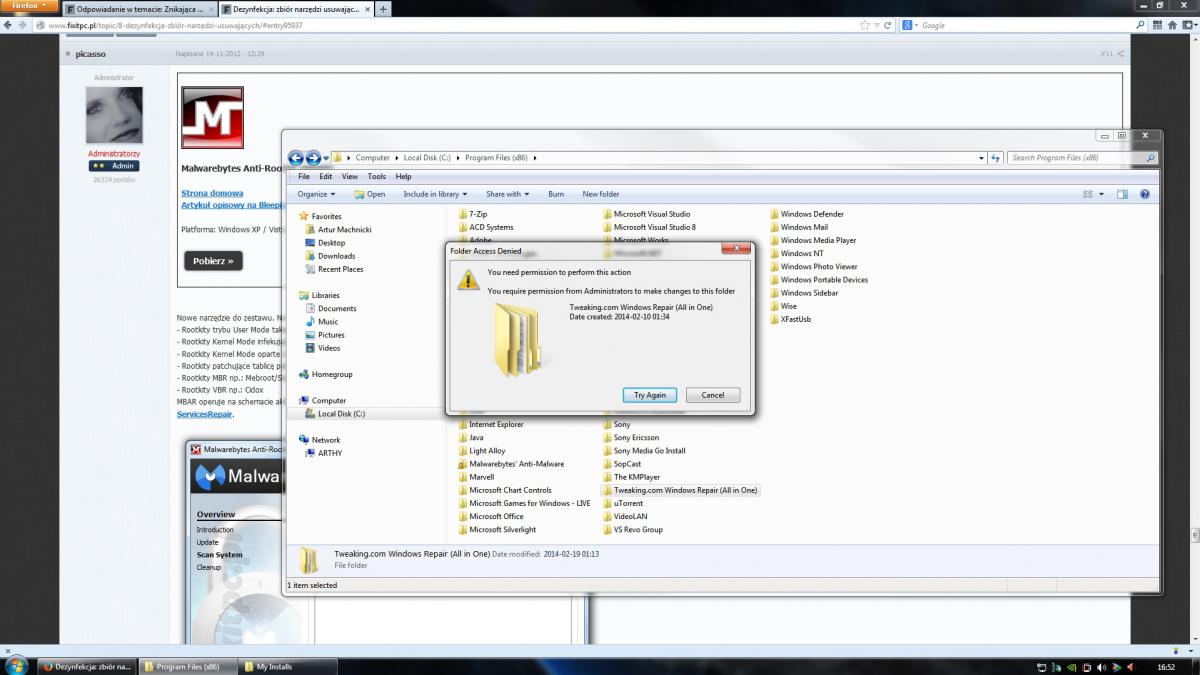Click the Pobierz button on webpage
The image size is (1200, 675).
(x=213, y=261)
